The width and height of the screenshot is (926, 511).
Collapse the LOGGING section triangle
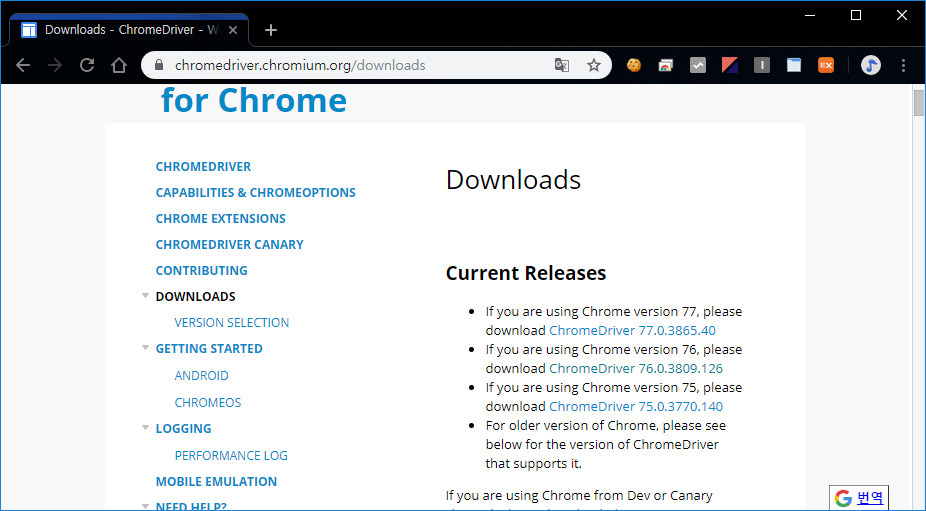(x=145, y=427)
